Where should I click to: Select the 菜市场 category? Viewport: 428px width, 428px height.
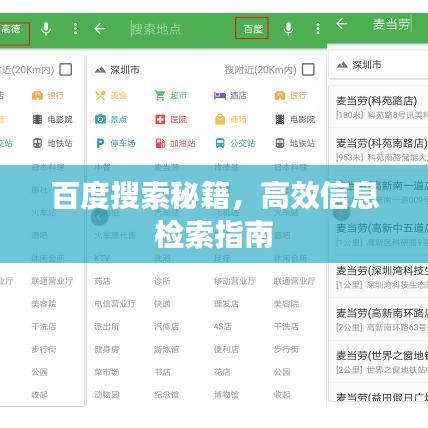pyautogui.click(x=107, y=372)
